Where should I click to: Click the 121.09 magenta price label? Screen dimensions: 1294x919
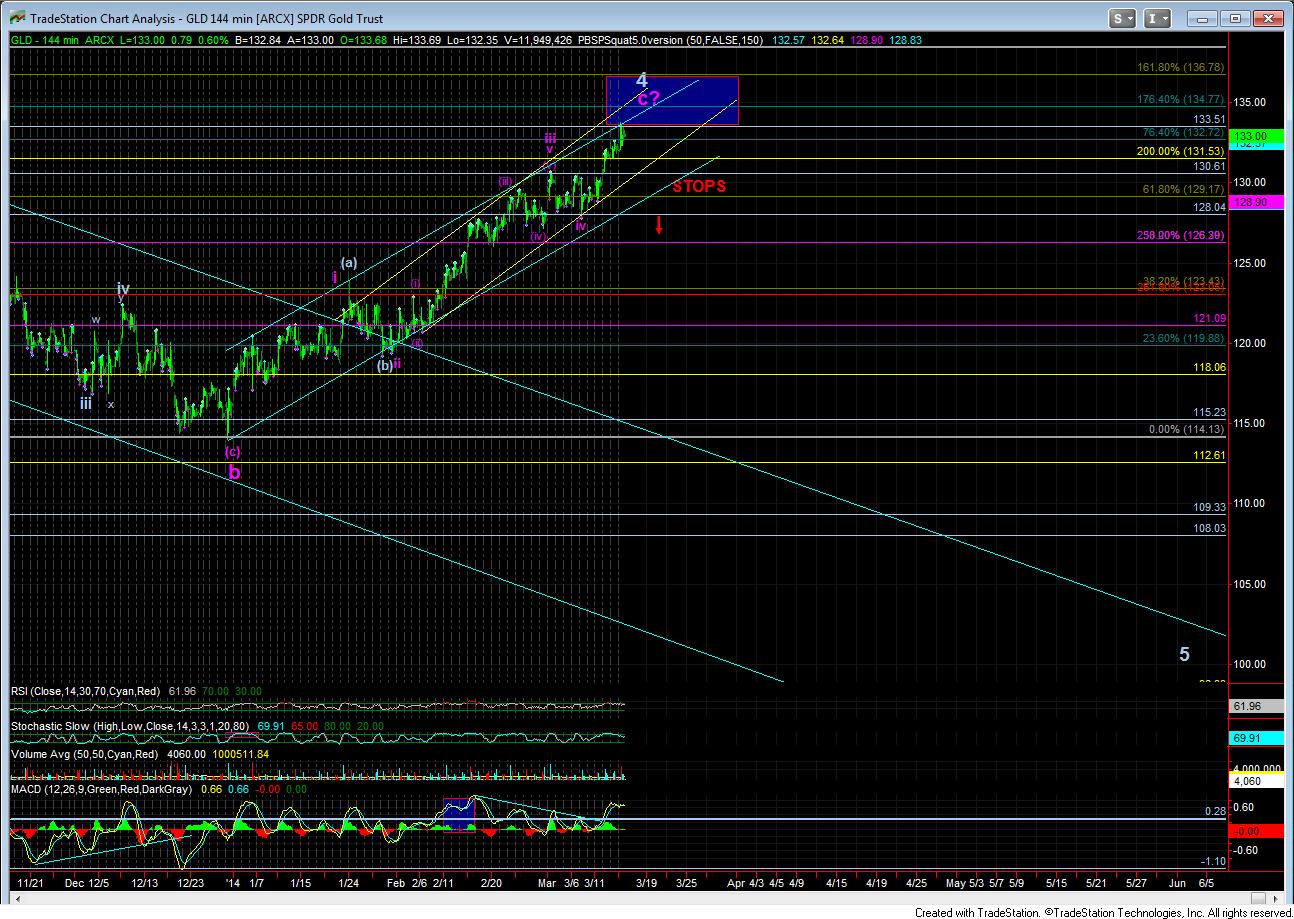(1210, 318)
